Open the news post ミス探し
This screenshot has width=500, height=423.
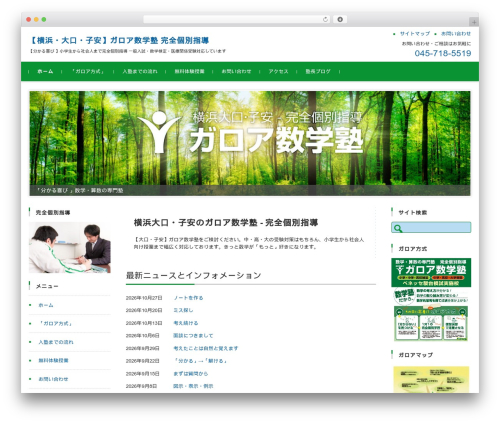point(183,310)
